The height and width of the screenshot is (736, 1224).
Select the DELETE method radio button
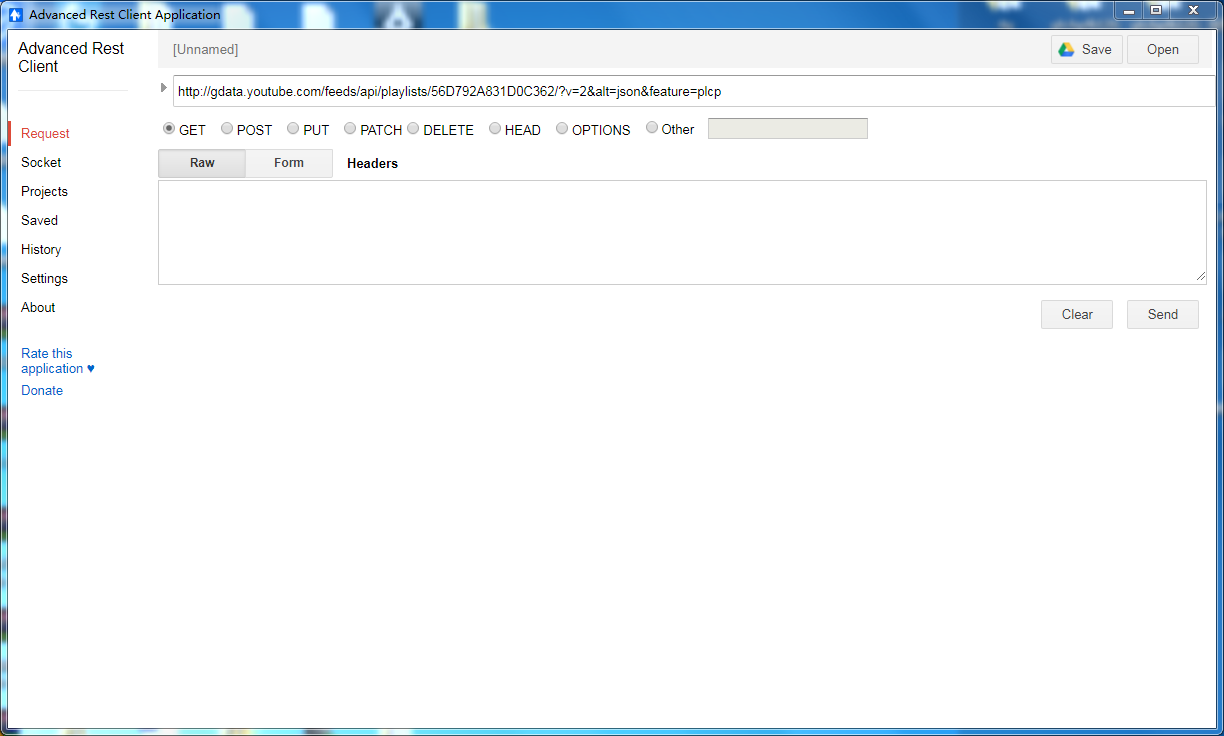(413, 128)
